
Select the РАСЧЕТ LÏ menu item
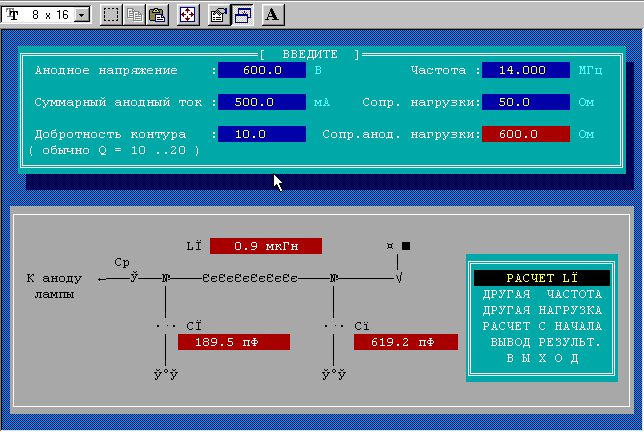click(x=541, y=278)
